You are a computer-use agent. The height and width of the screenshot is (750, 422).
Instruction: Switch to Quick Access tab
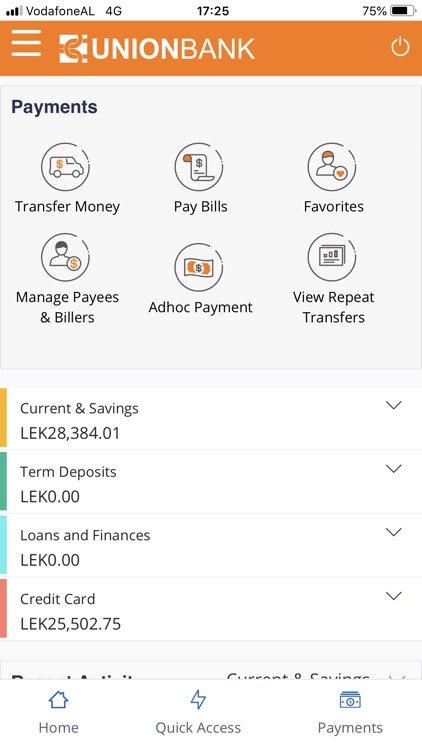coord(198,713)
